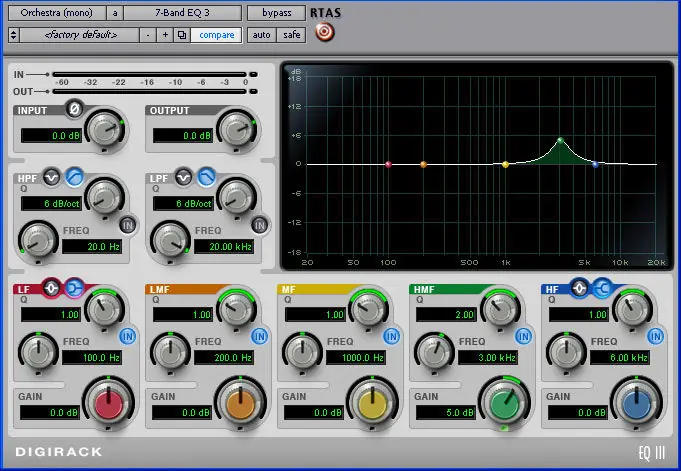681x471 pixels.
Task: Click the HMF Q 2.00 value field
Action: click(446, 315)
